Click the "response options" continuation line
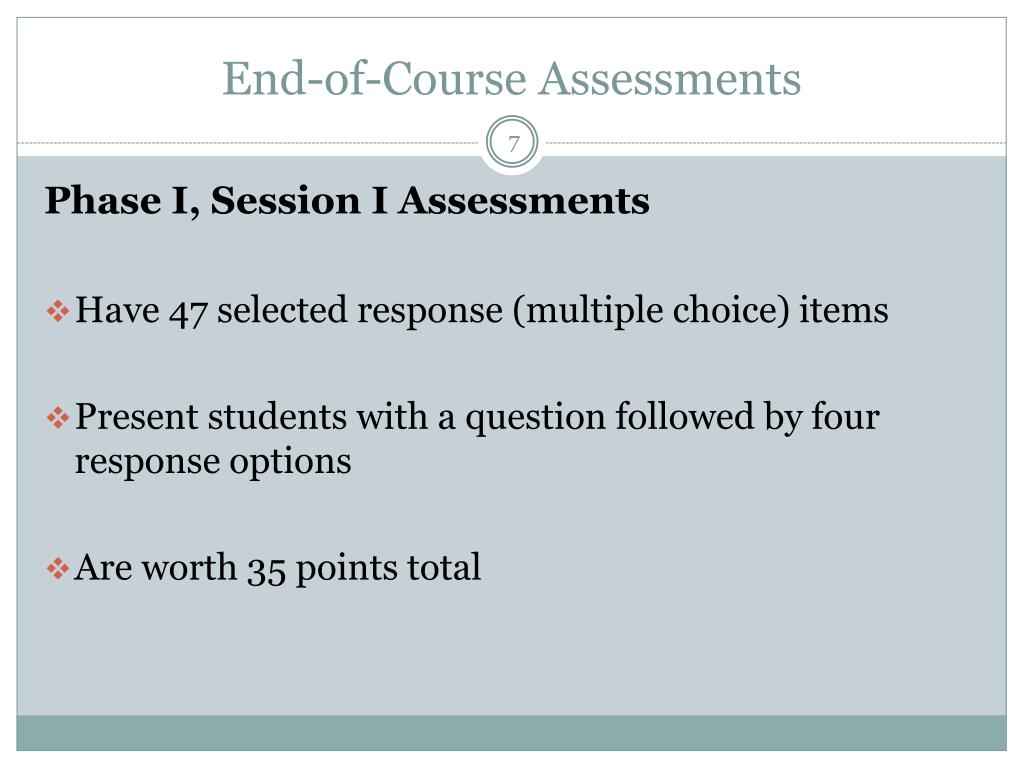1024x768 pixels. tap(213, 462)
